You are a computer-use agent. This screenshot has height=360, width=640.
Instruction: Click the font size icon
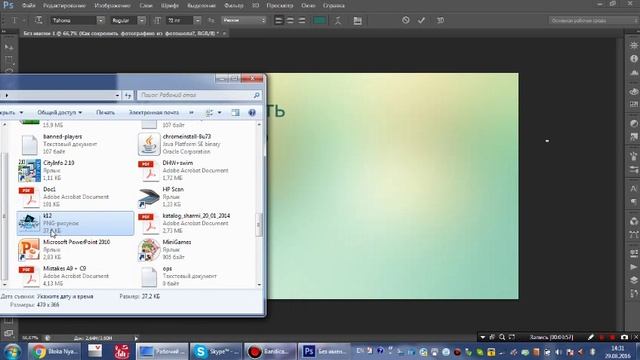(x=158, y=20)
